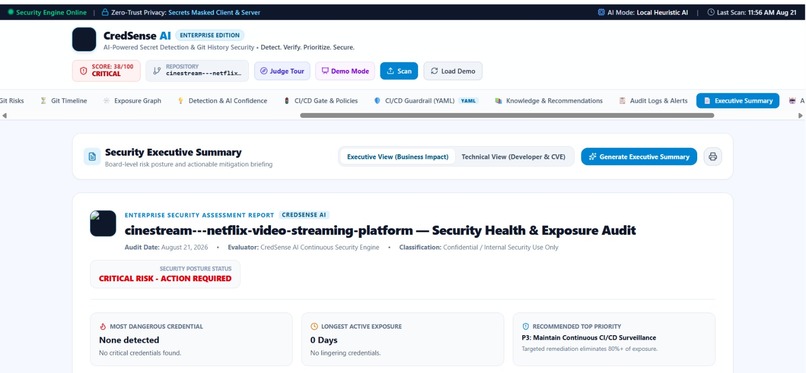Viewport: 806px width, 373px height.
Task: Click 'CRITICAL RISK - ACTION REQUIRED' status
Action: click(x=165, y=278)
